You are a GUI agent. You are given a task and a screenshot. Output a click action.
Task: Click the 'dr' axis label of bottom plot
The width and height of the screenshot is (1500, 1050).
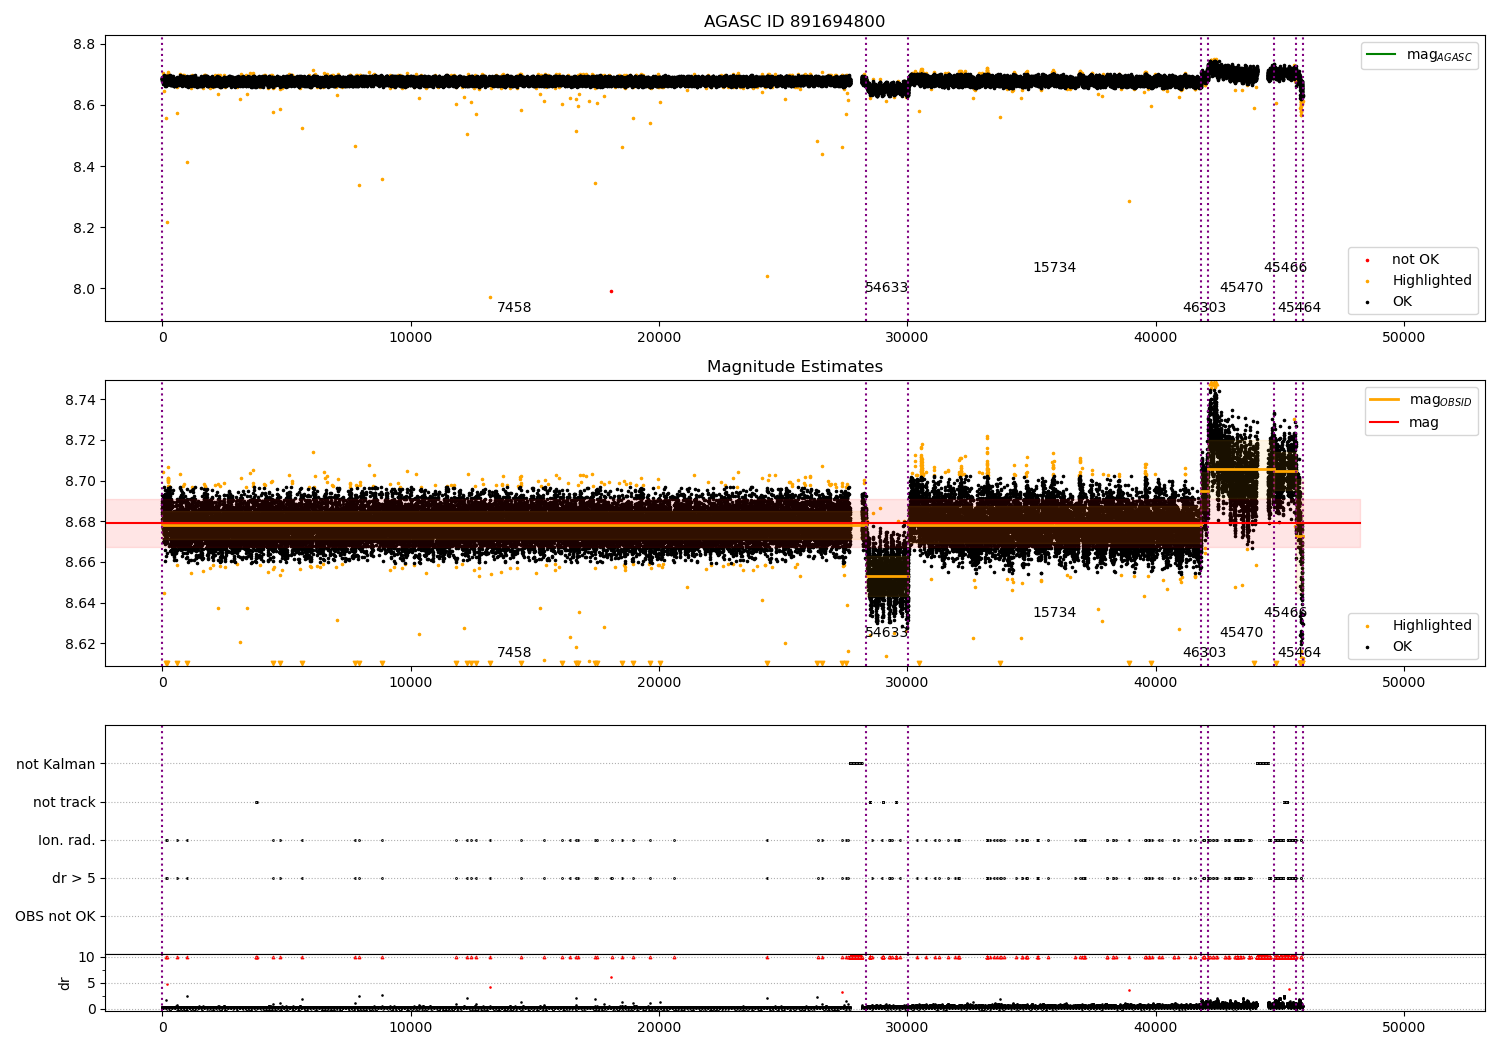coord(65,983)
